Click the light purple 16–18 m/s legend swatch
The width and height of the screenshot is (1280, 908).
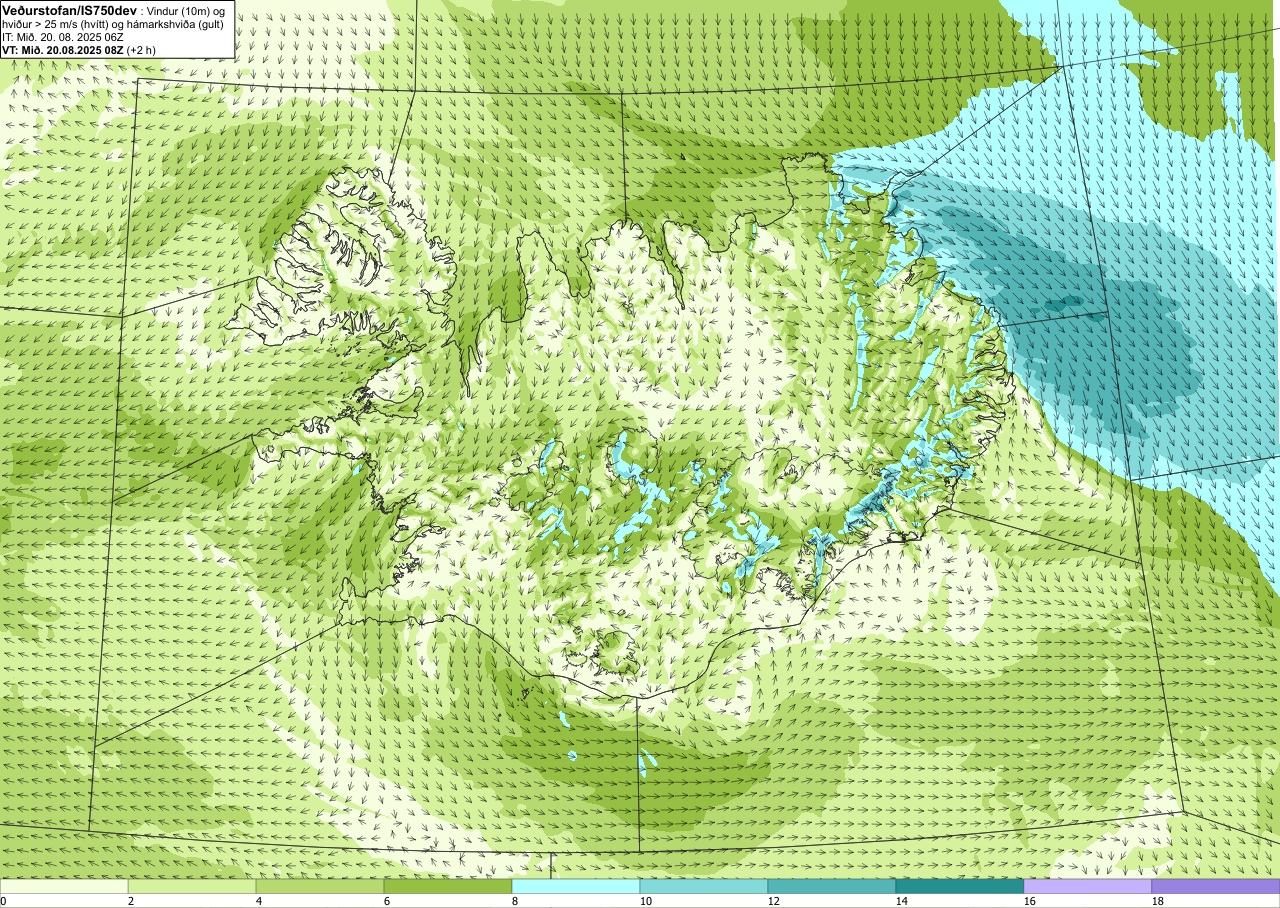[1088, 886]
